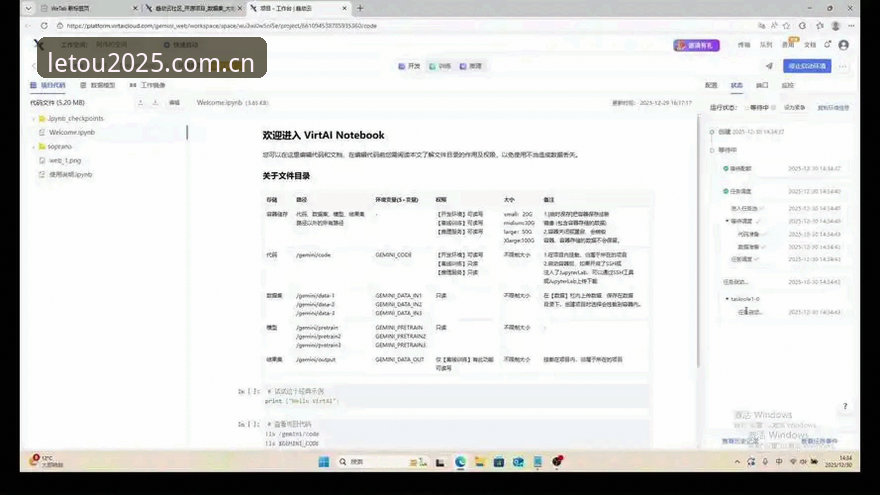Select the 训练 mode button
Viewport: 880px width, 495px height.
(x=440, y=66)
